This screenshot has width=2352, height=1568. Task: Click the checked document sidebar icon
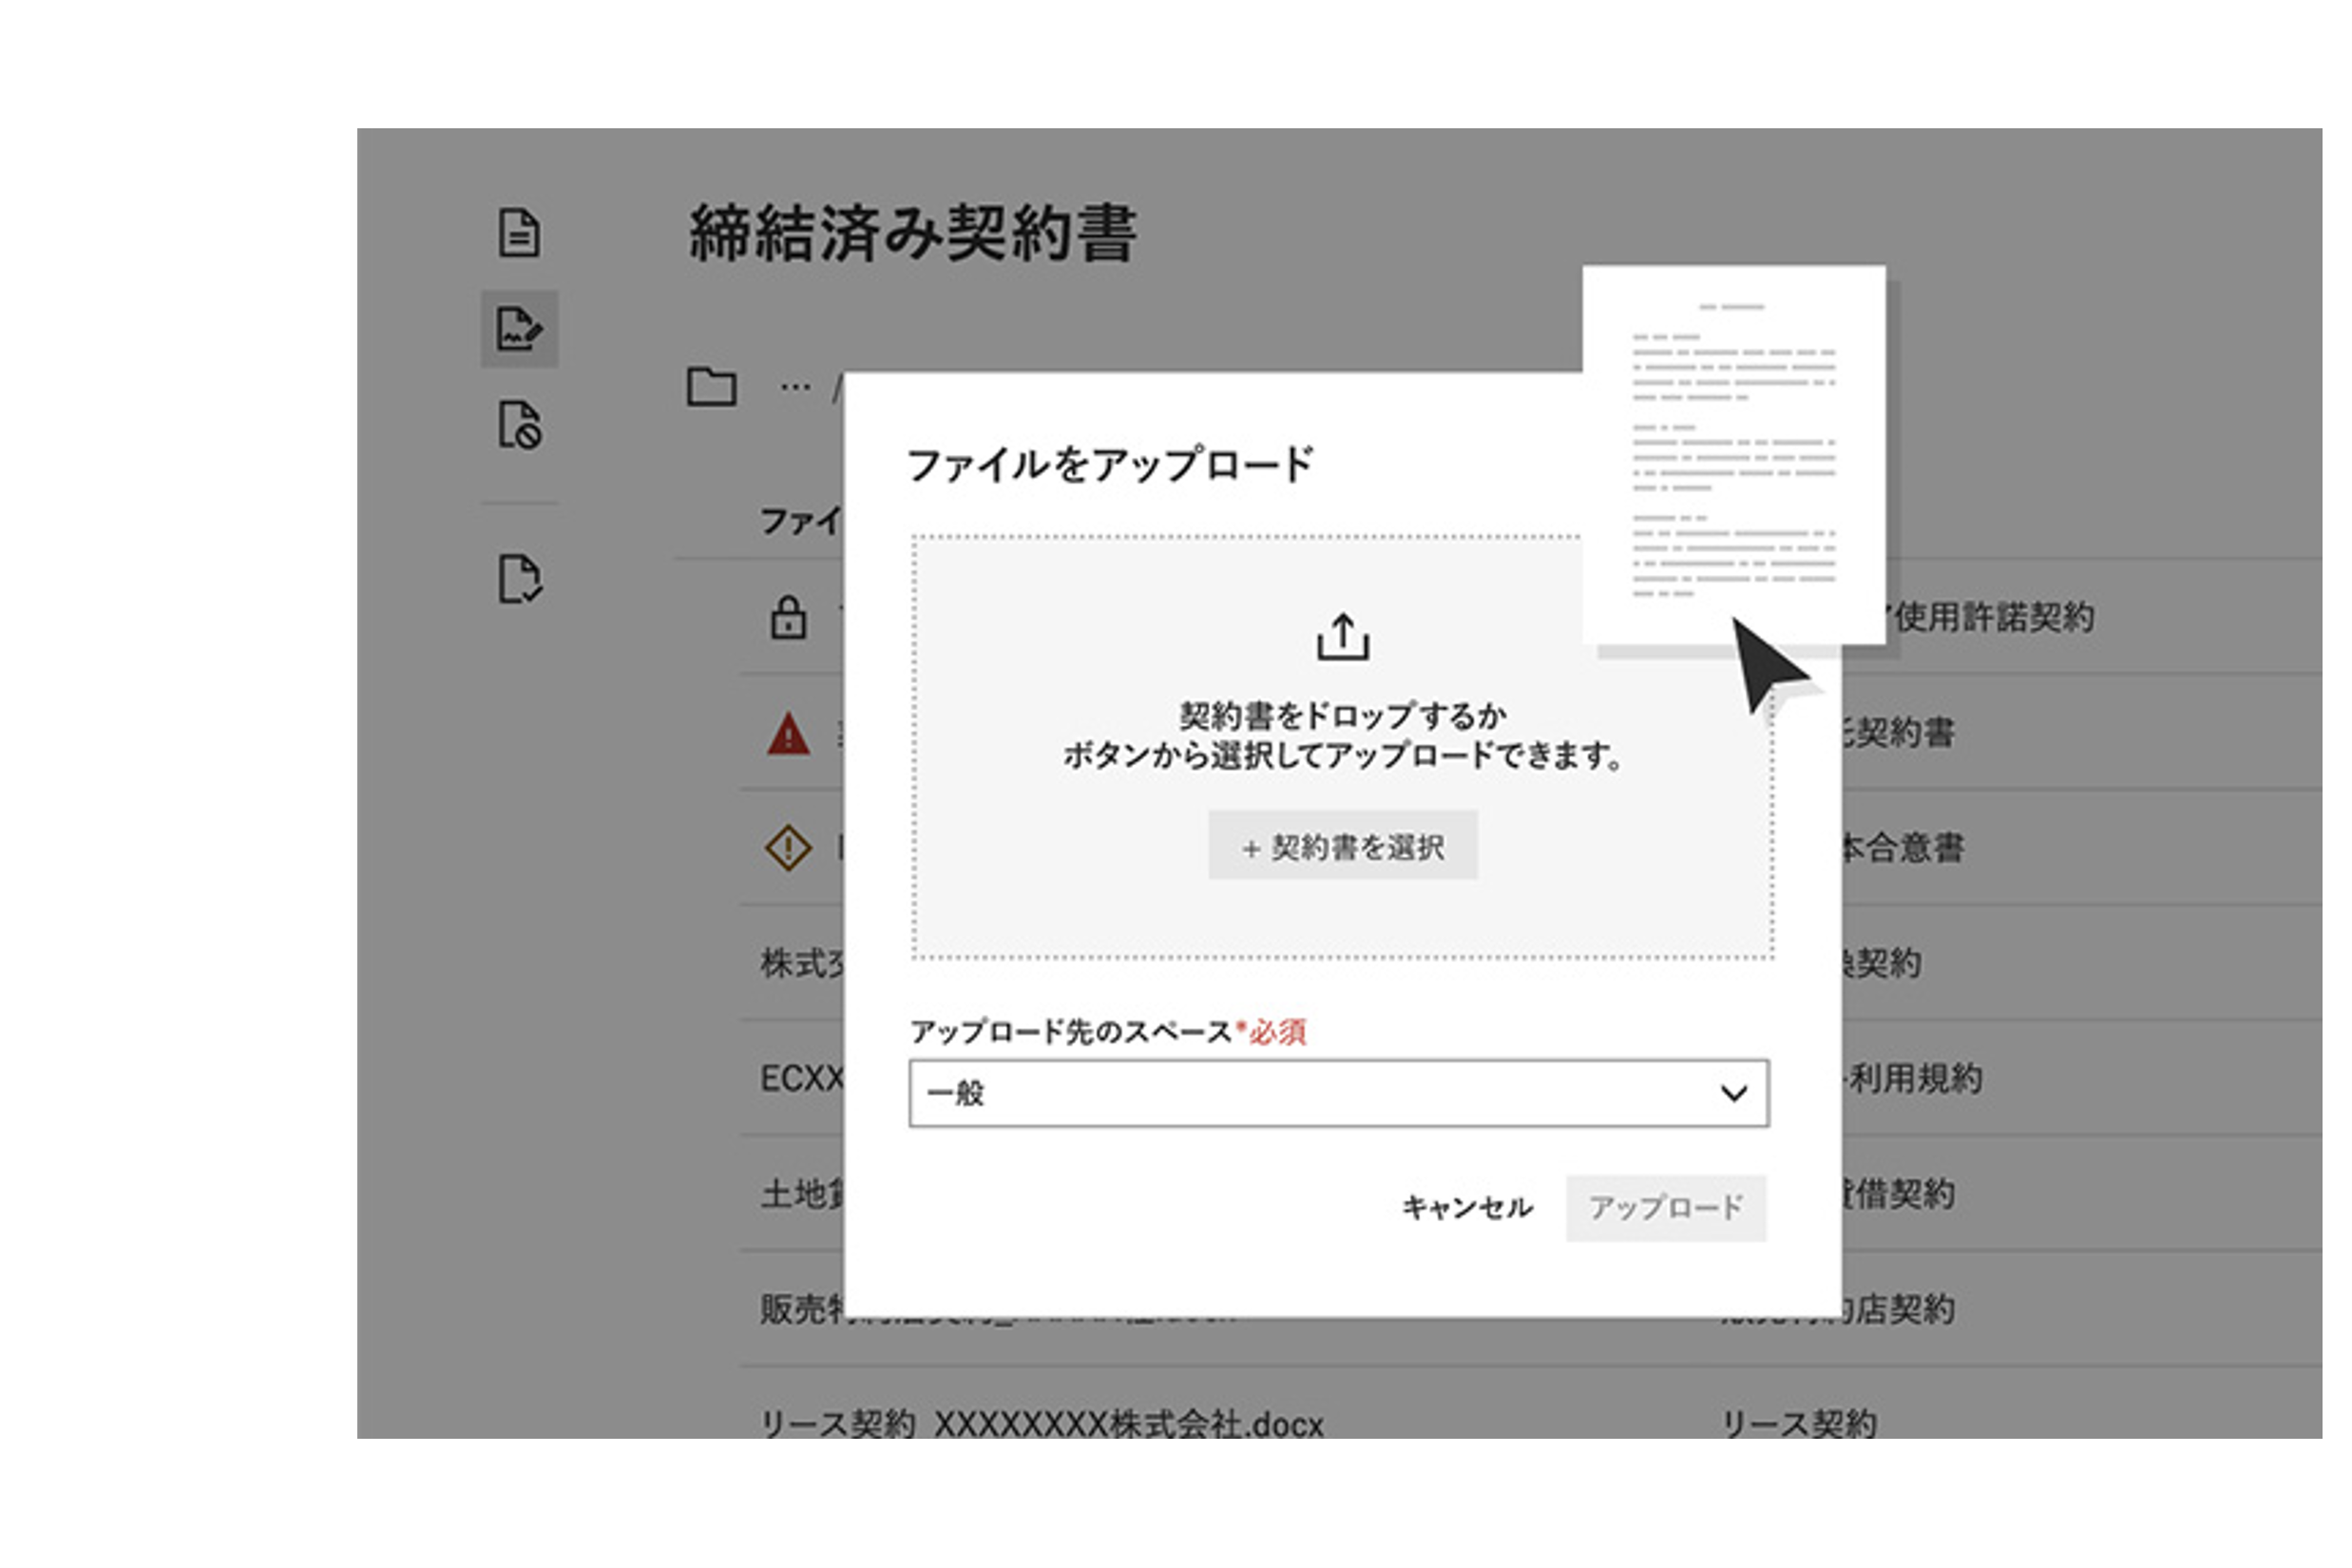click(519, 579)
